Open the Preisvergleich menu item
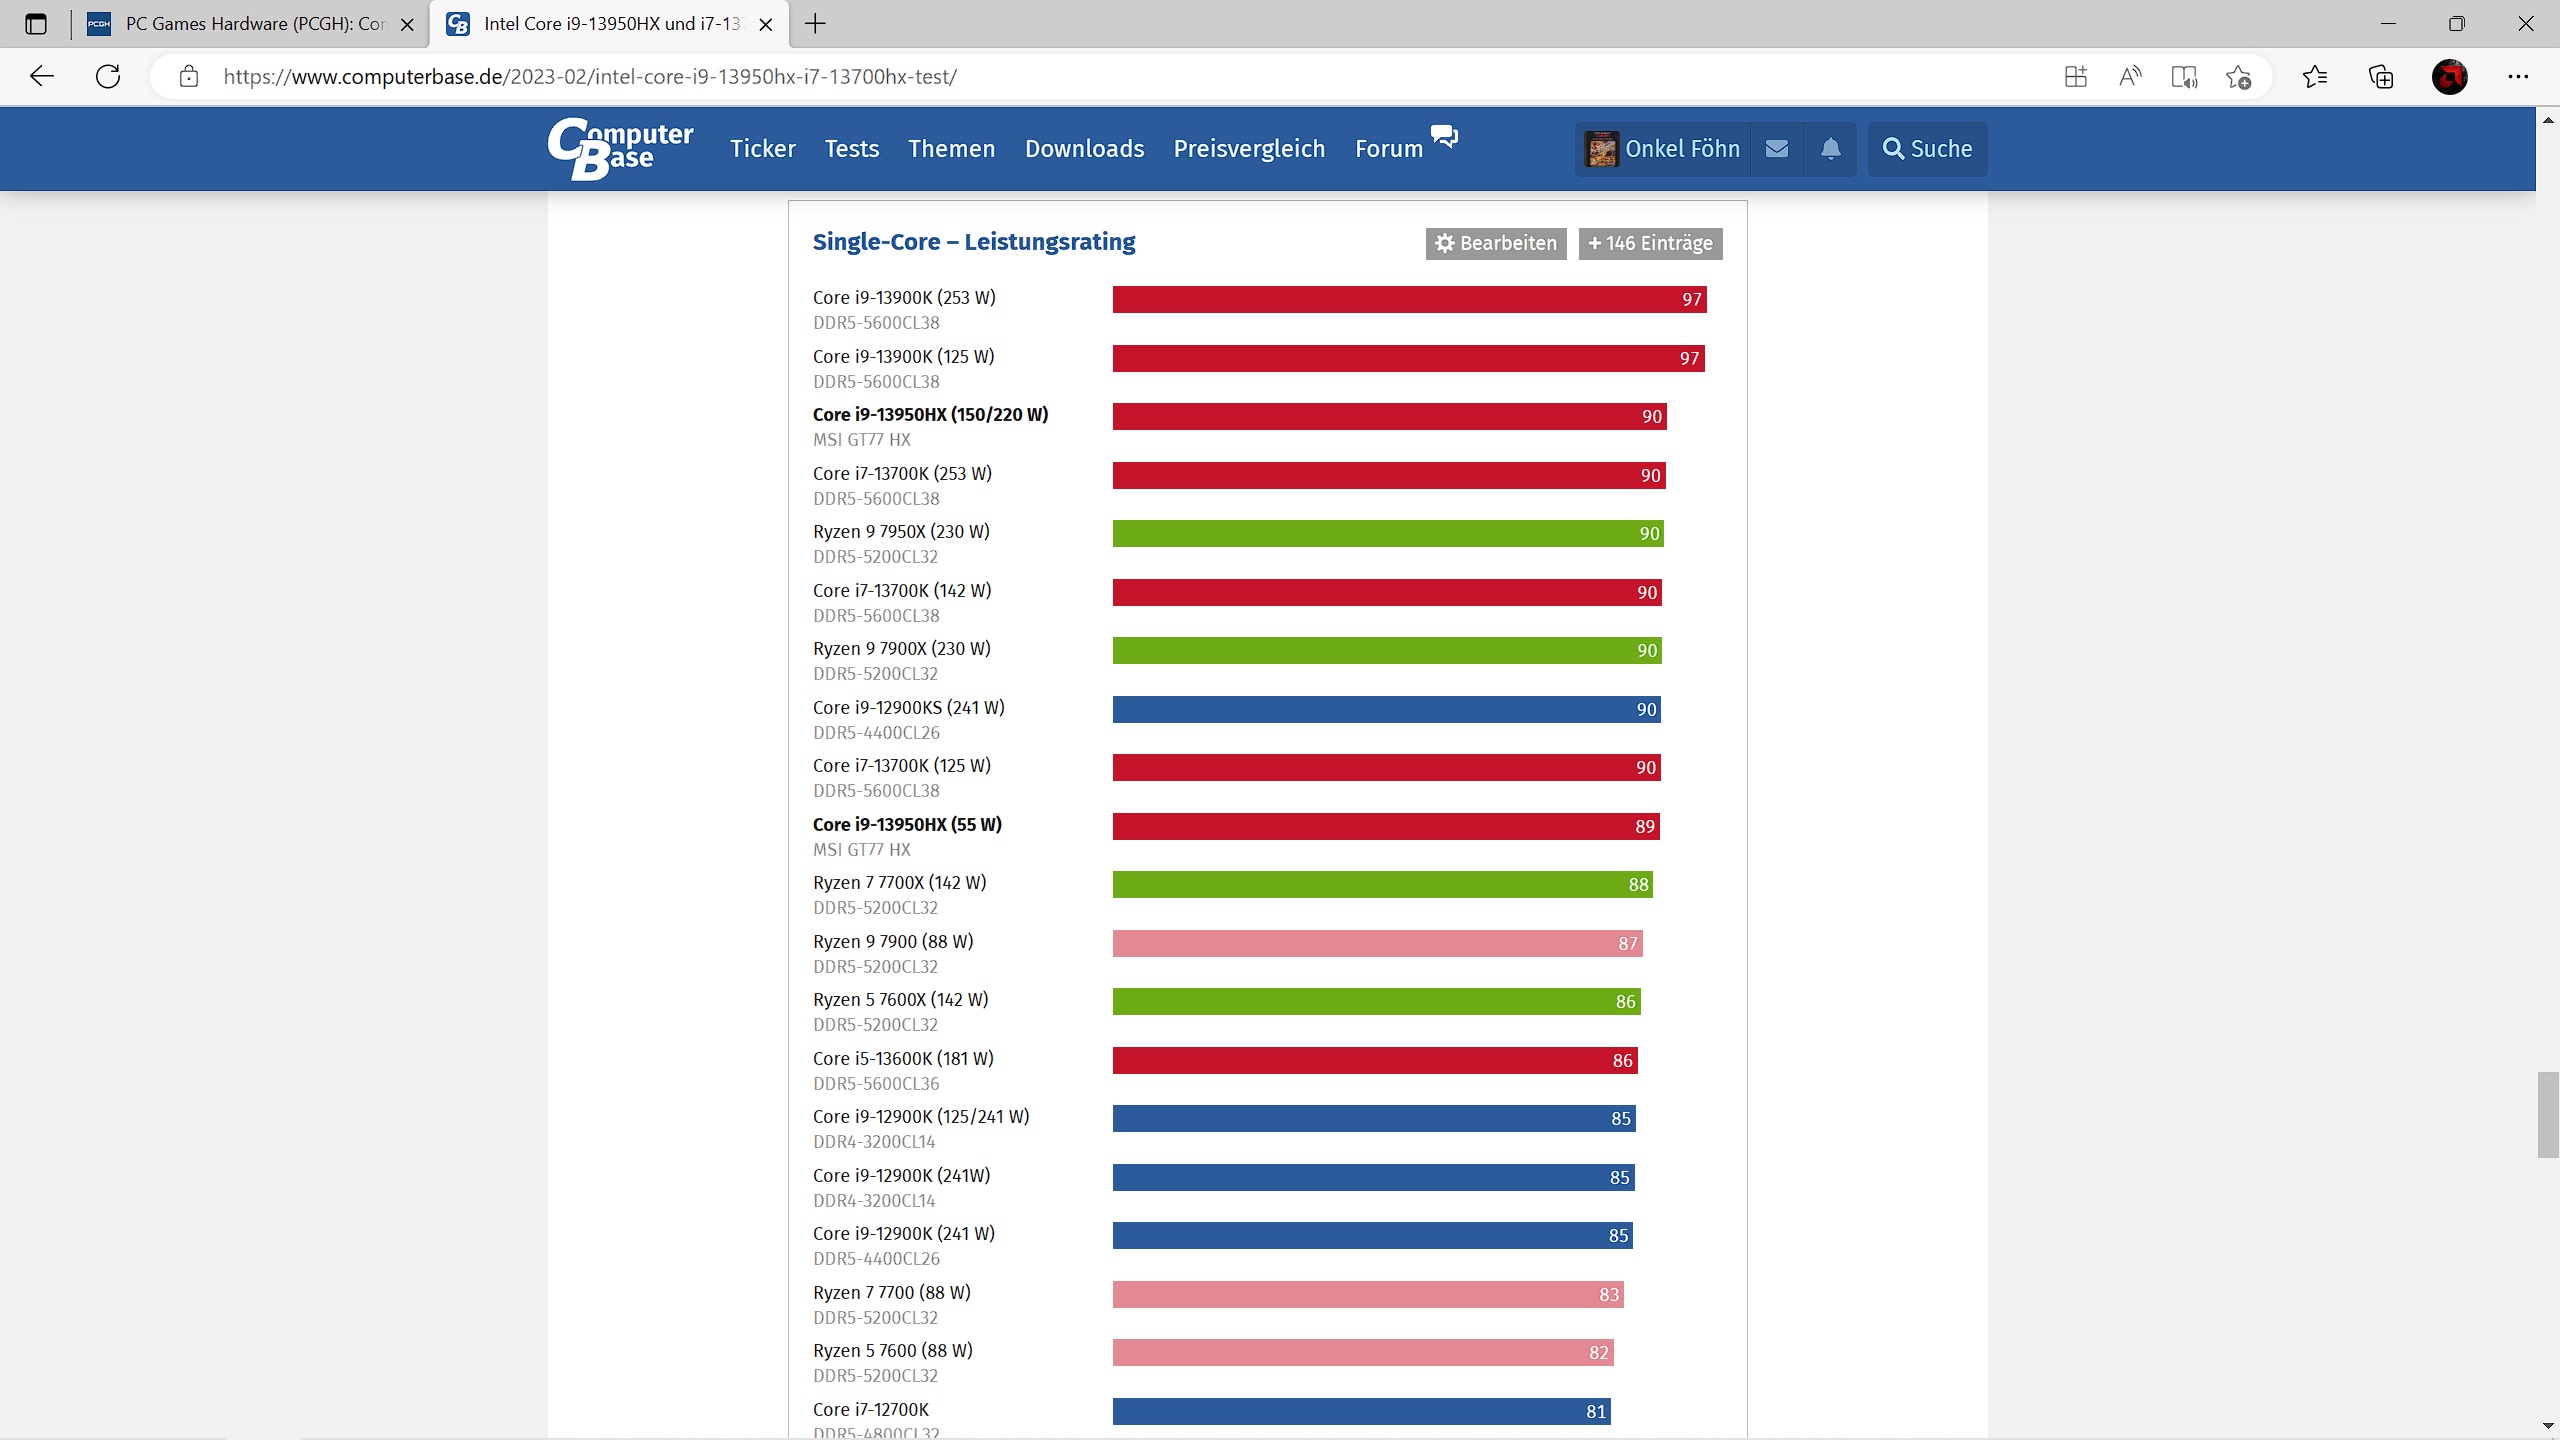 click(x=1249, y=149)
